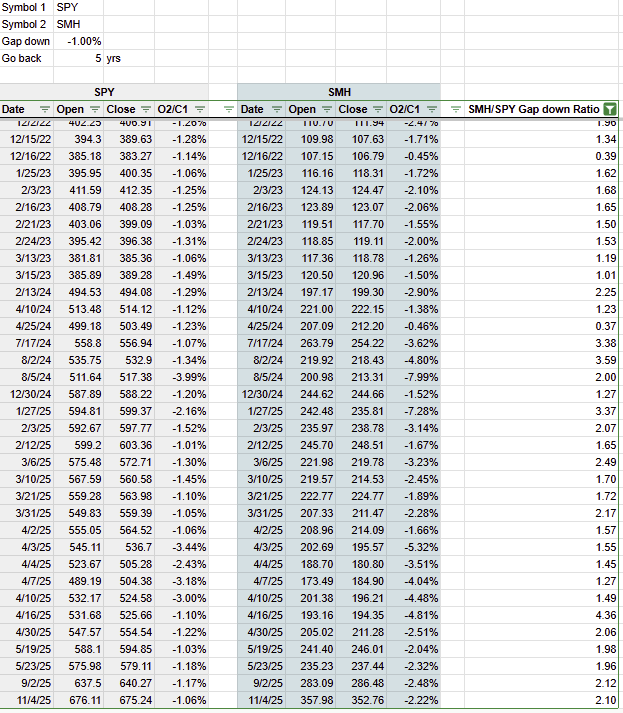Select the 'Symbol 2' label cell
623x713 pixels.
27,24
